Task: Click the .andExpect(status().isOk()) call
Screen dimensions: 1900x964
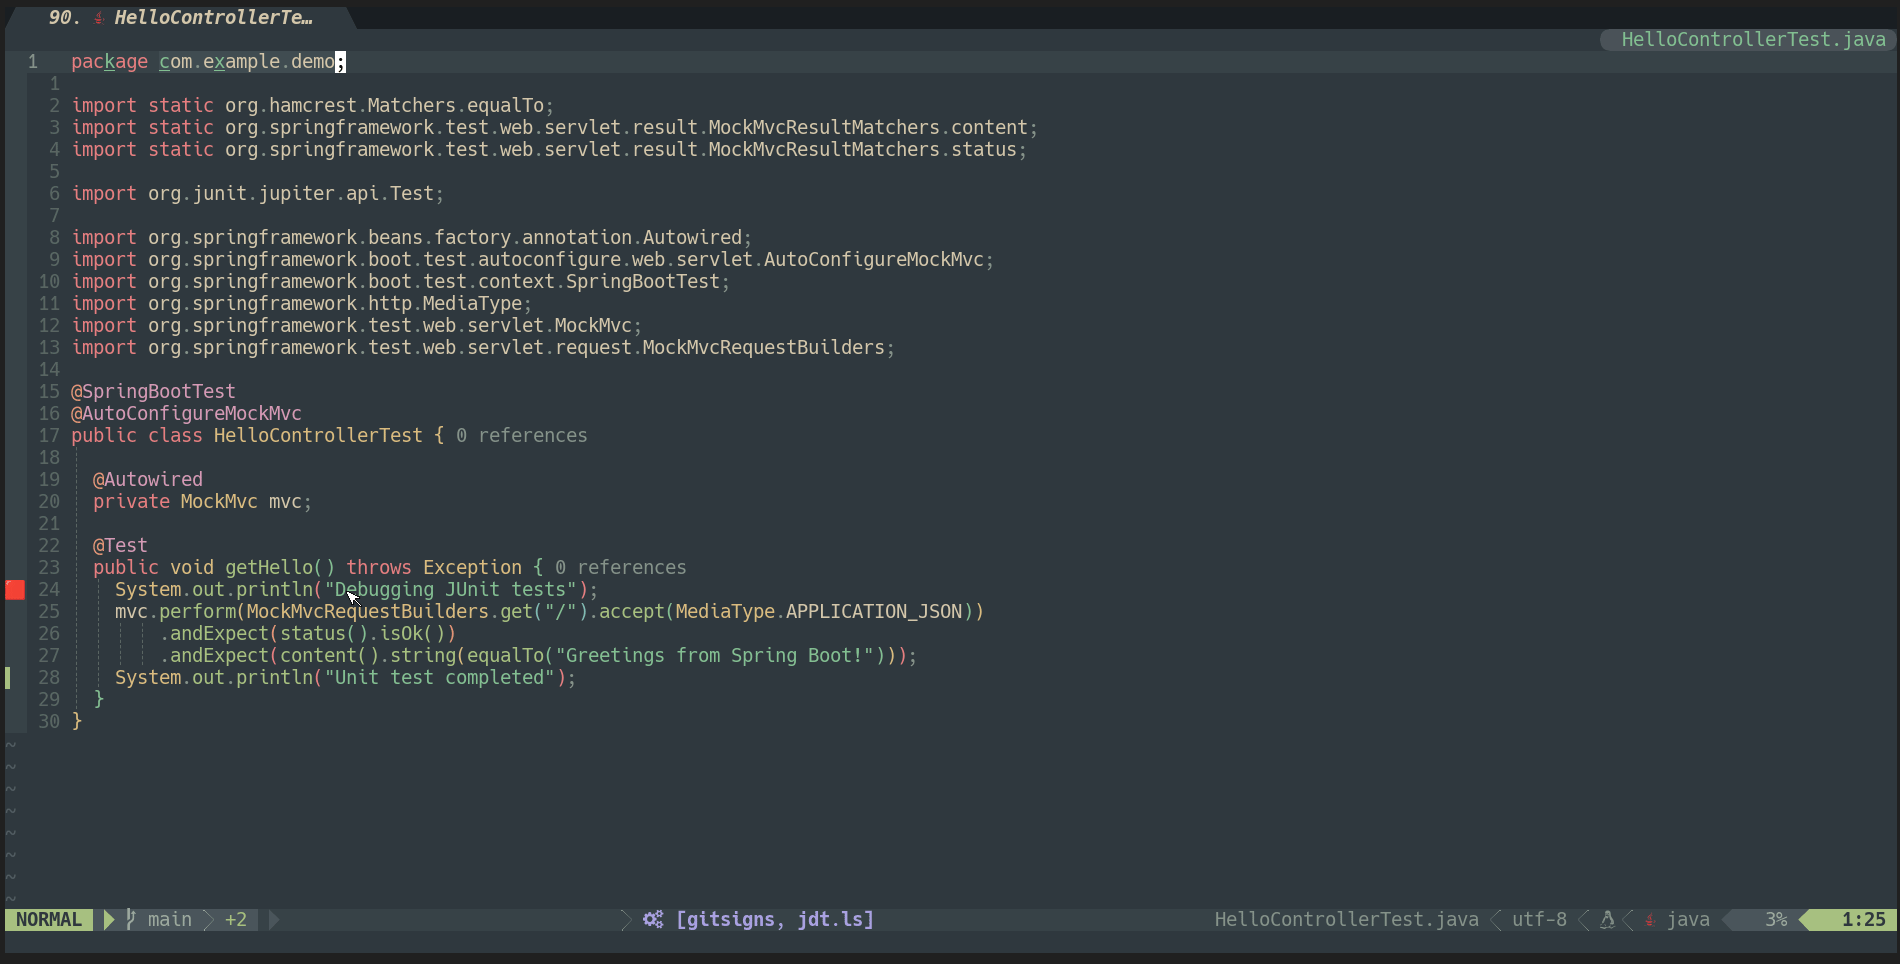Action: coord(307,633)
